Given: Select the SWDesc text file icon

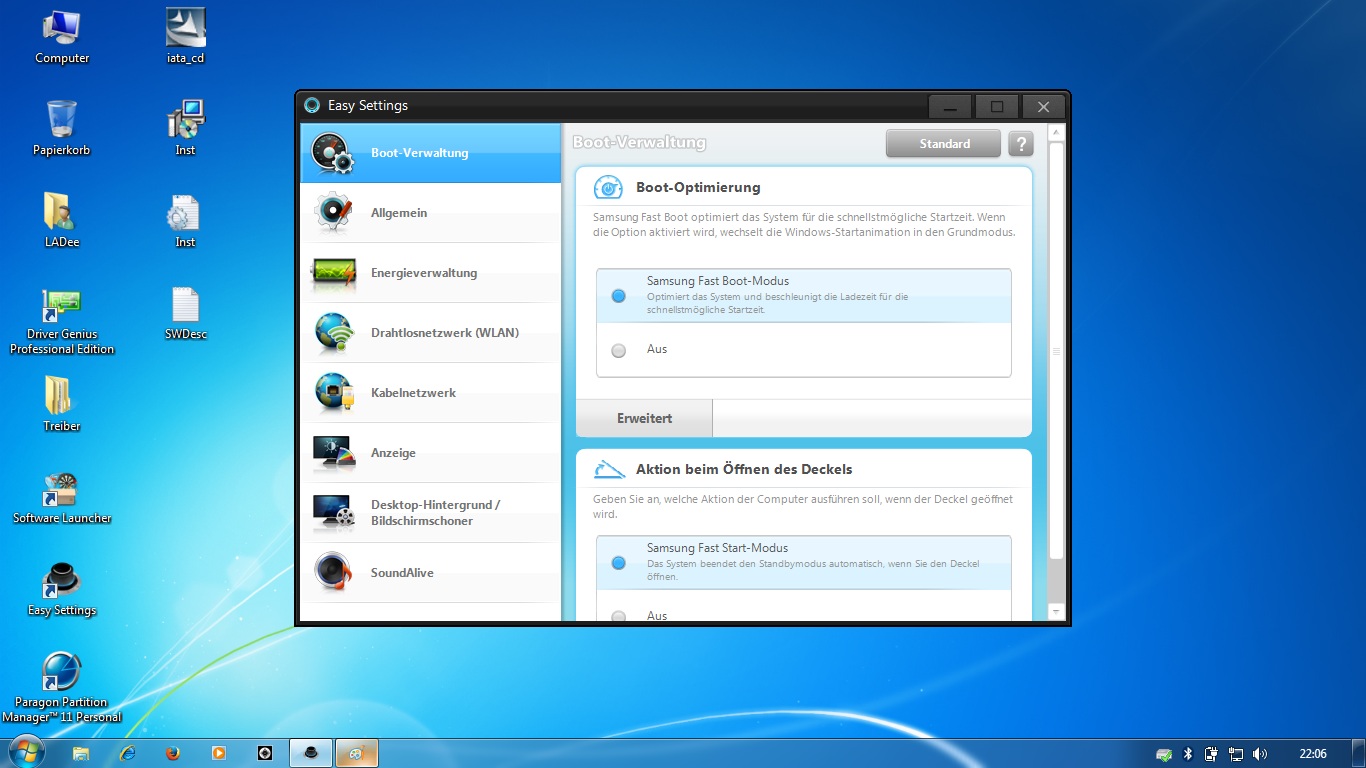Looking at the screenshot, I should tap(185, 305).
